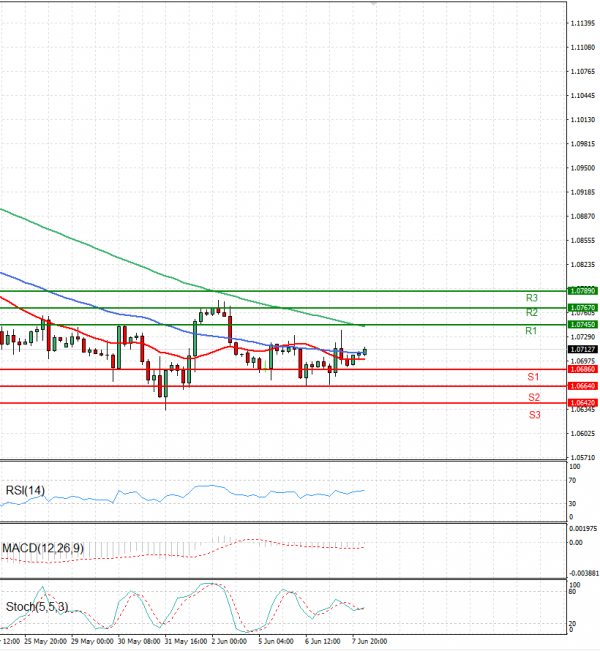Click the 2 Jun 00:00 time label
Viewport: 600px width, 651px height.
(229, 641)
